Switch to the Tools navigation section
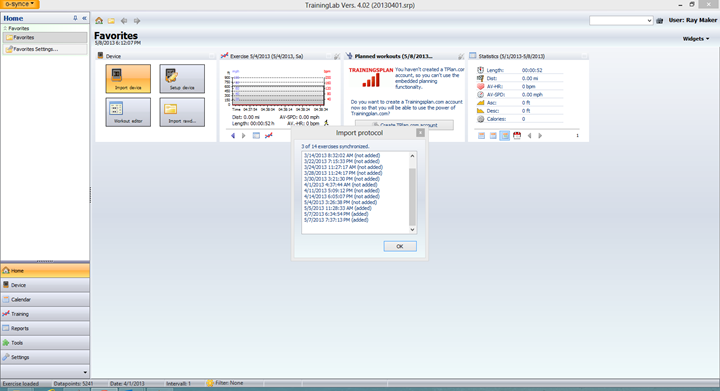The width and height of the screenshot is (720, 391). pos(45,343)
